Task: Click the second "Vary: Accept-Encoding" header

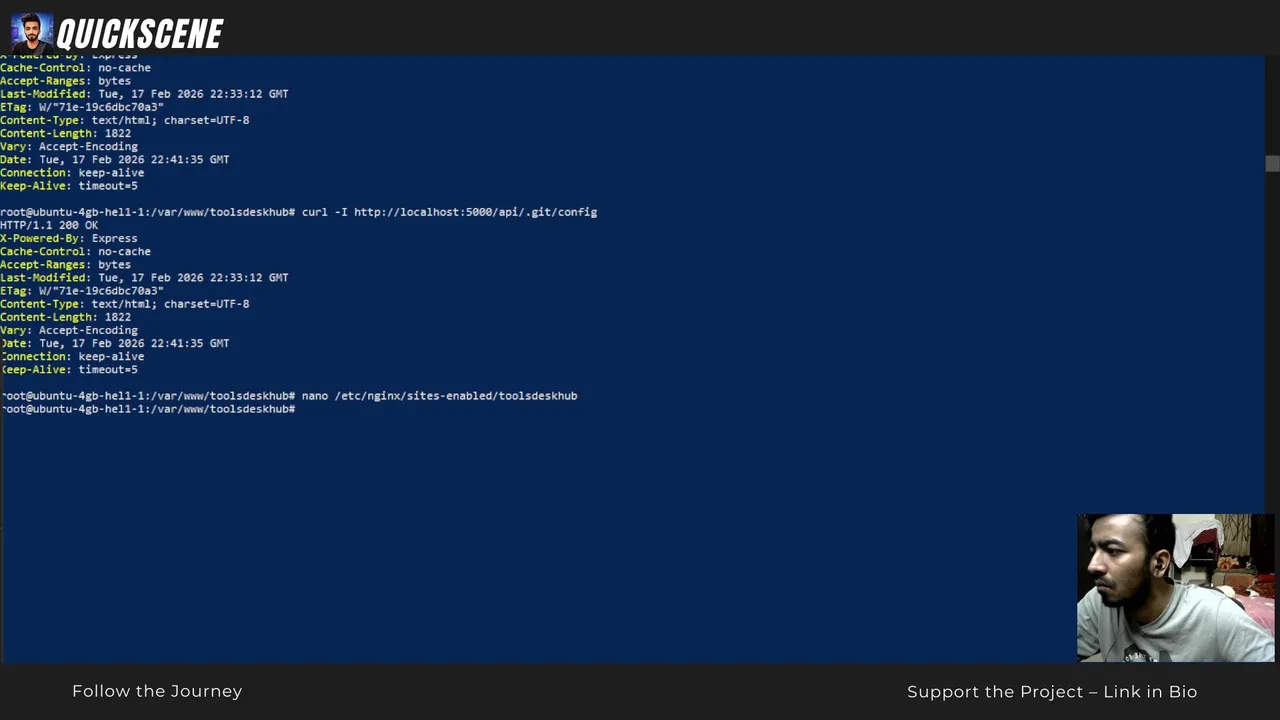Action: (69, 330)
